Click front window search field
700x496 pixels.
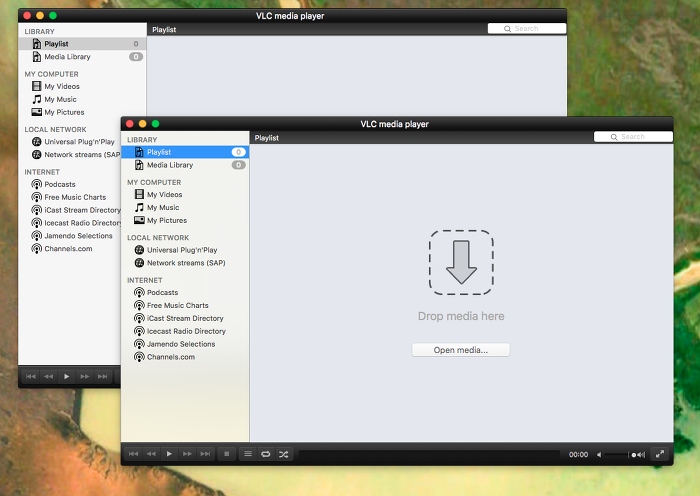coord(633,137)
